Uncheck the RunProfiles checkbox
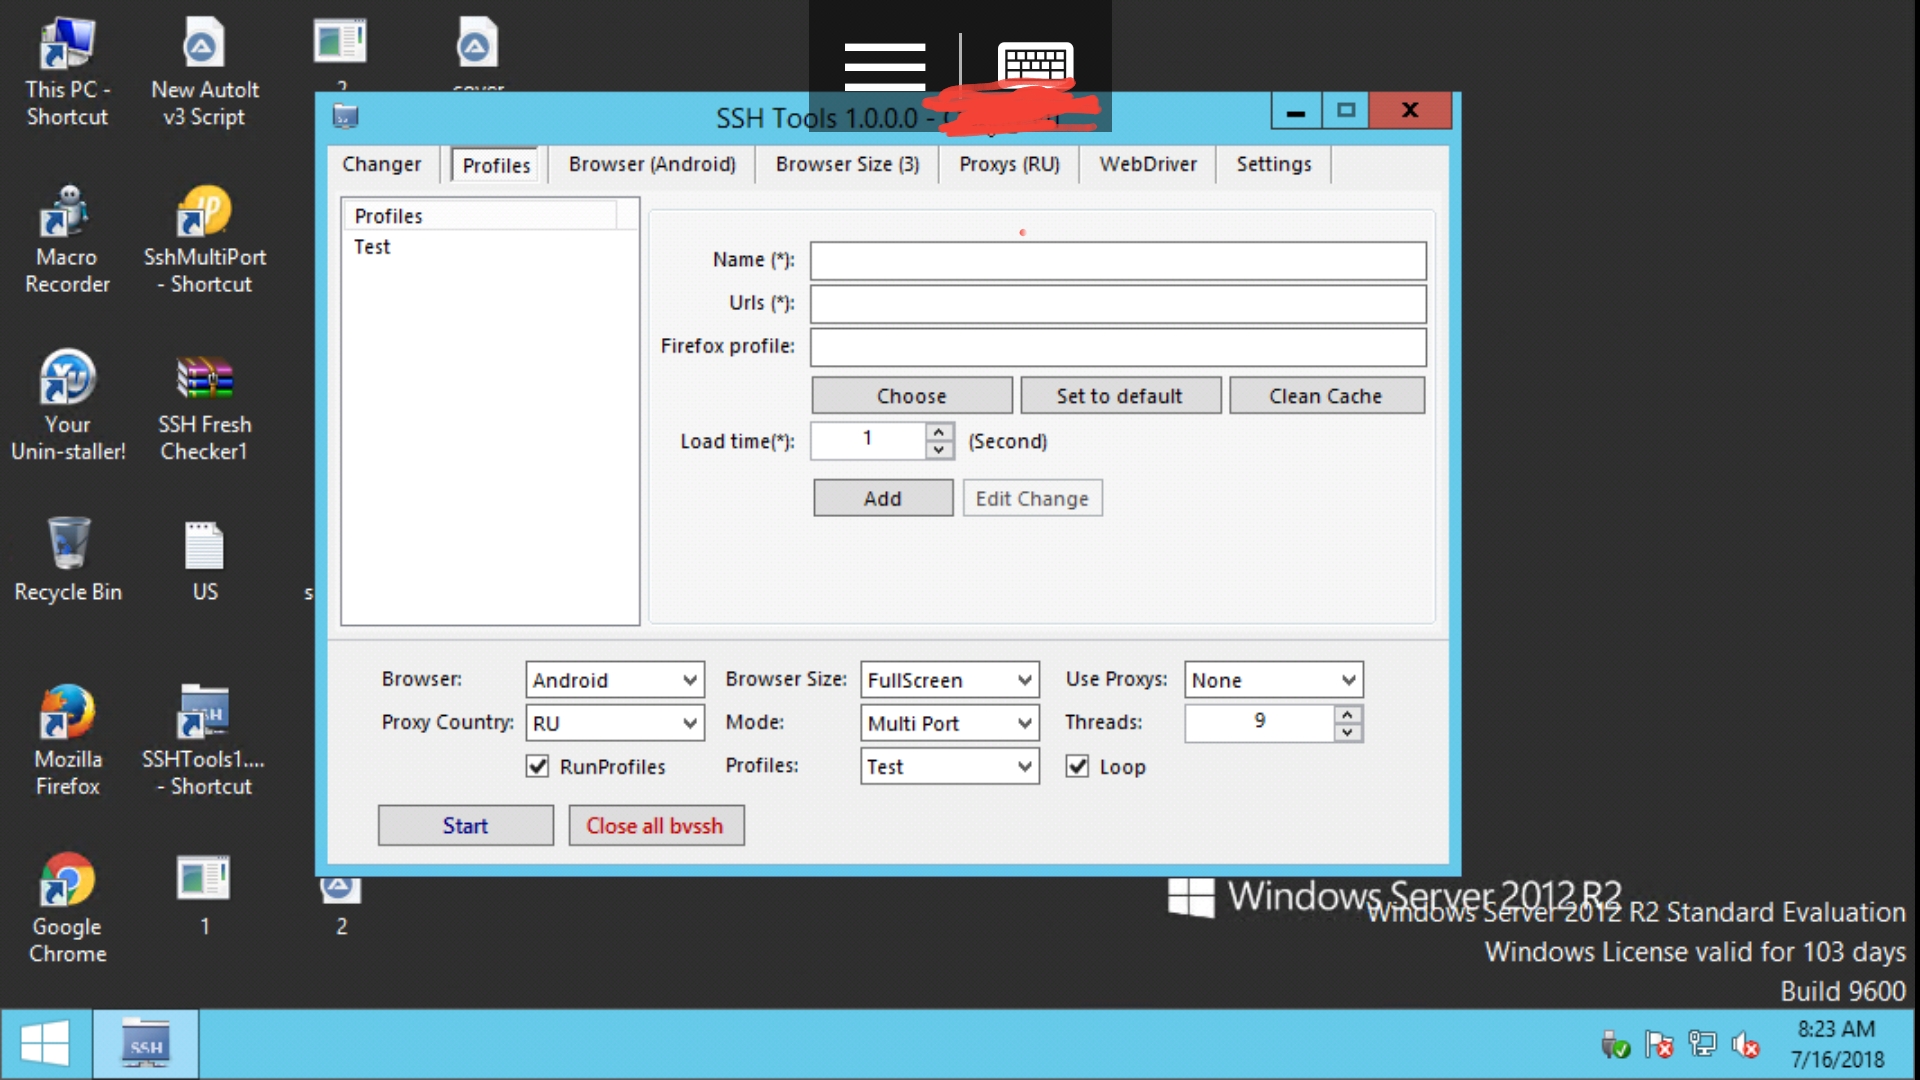The height and width of the screenshot is (1080, 1920). click(x=538, y=767)
